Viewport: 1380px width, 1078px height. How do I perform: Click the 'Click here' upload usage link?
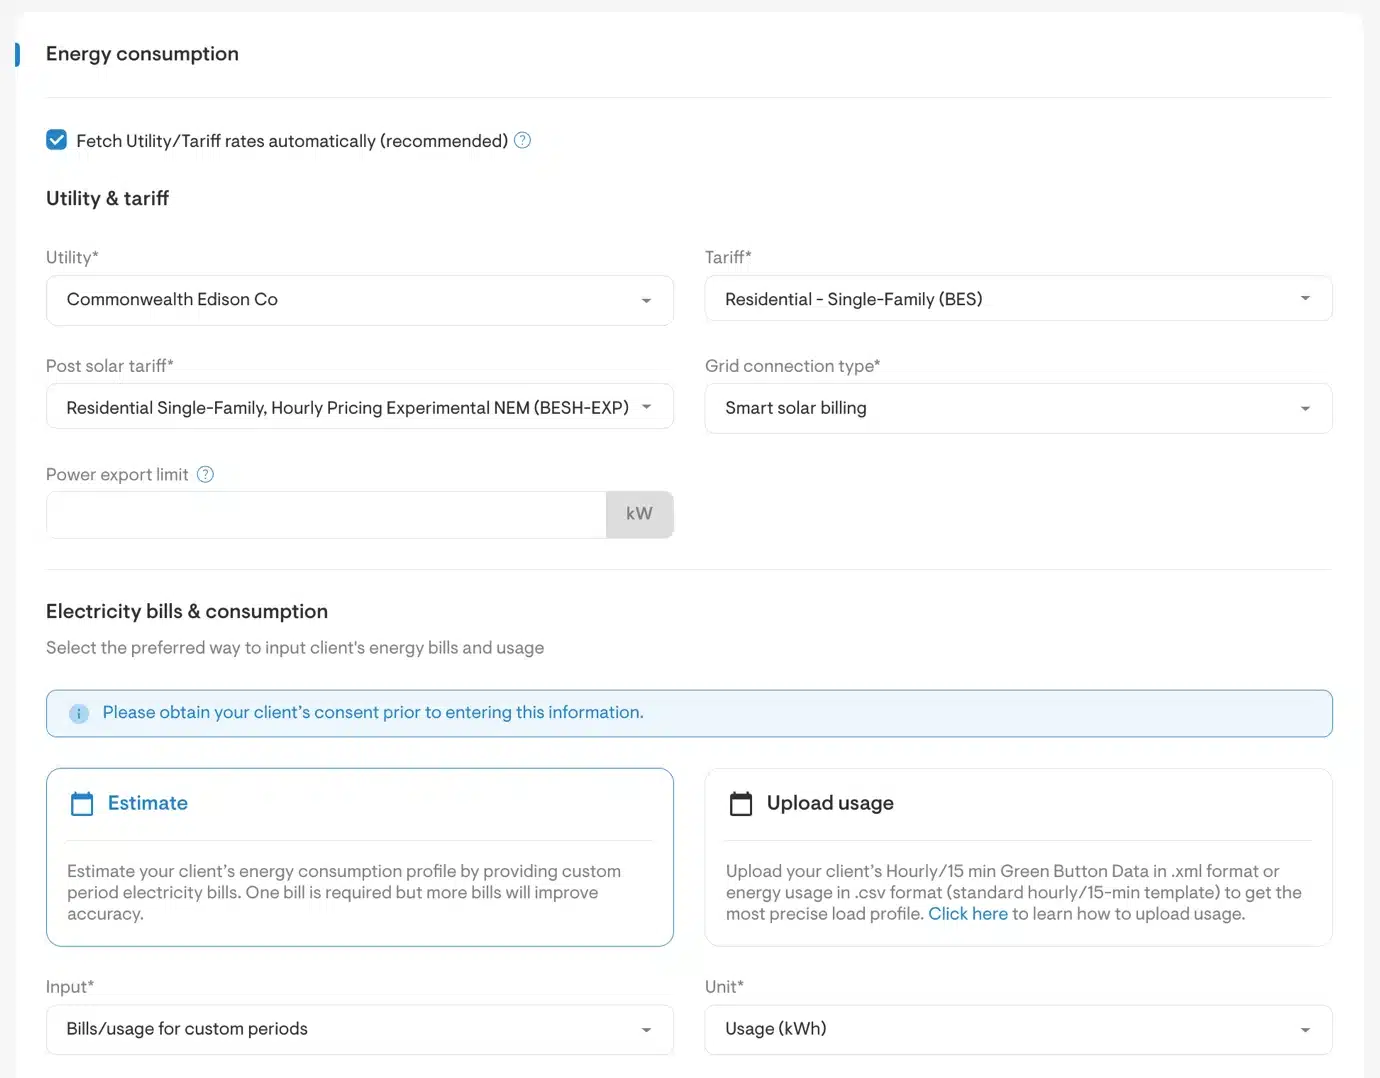(967, 914)
